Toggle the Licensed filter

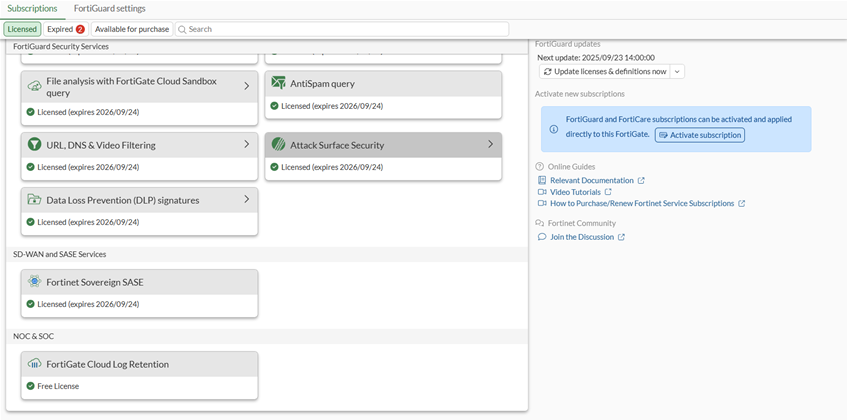(x=22, y=29)
